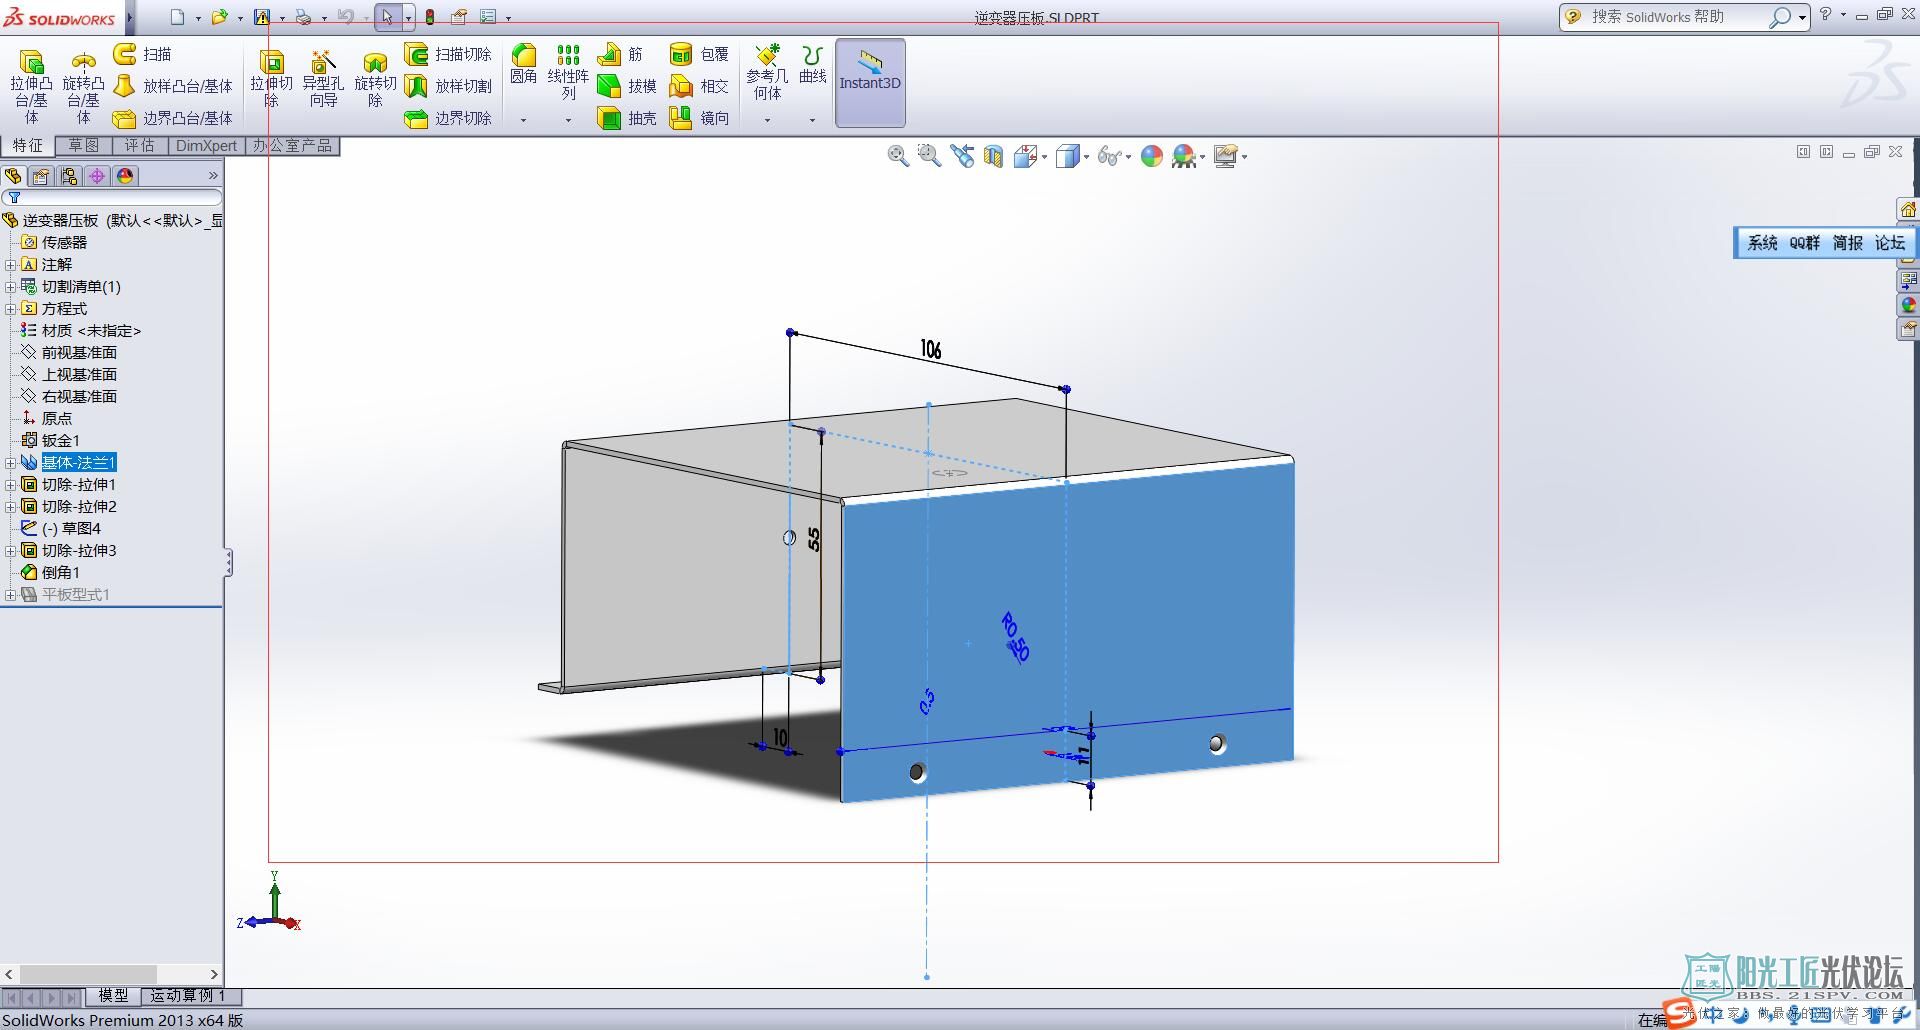
Task: Open the PropertyManager panel tab icon
Action: [41, 176]
